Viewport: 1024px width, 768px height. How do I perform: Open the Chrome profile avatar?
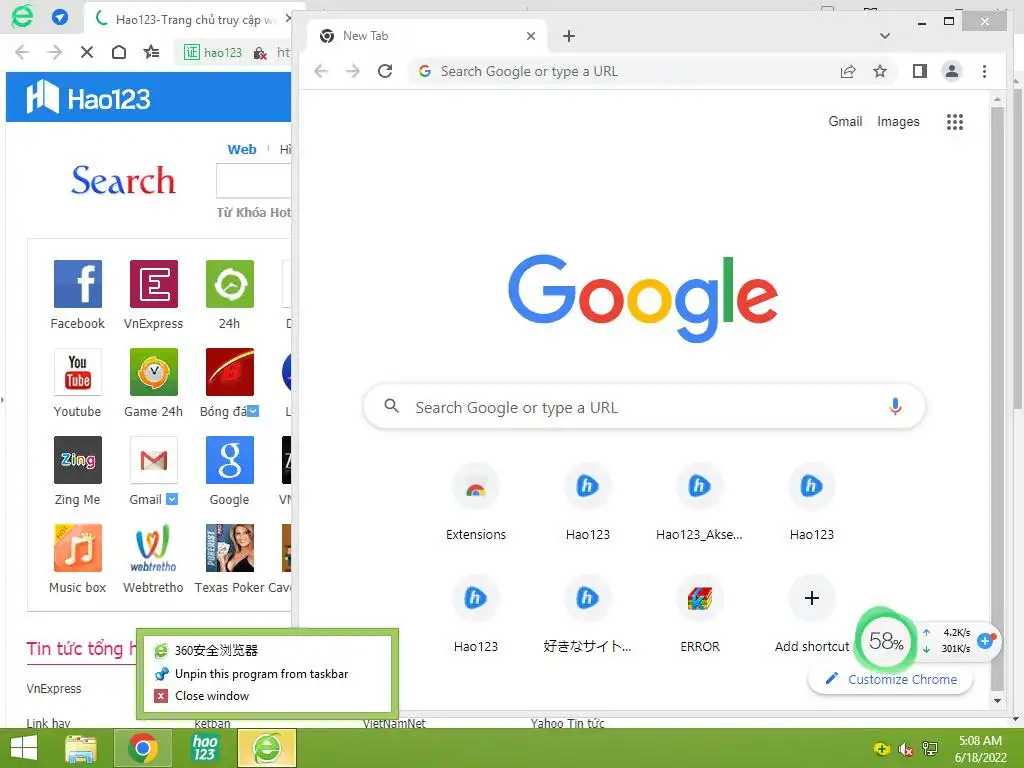pos(952,71)
